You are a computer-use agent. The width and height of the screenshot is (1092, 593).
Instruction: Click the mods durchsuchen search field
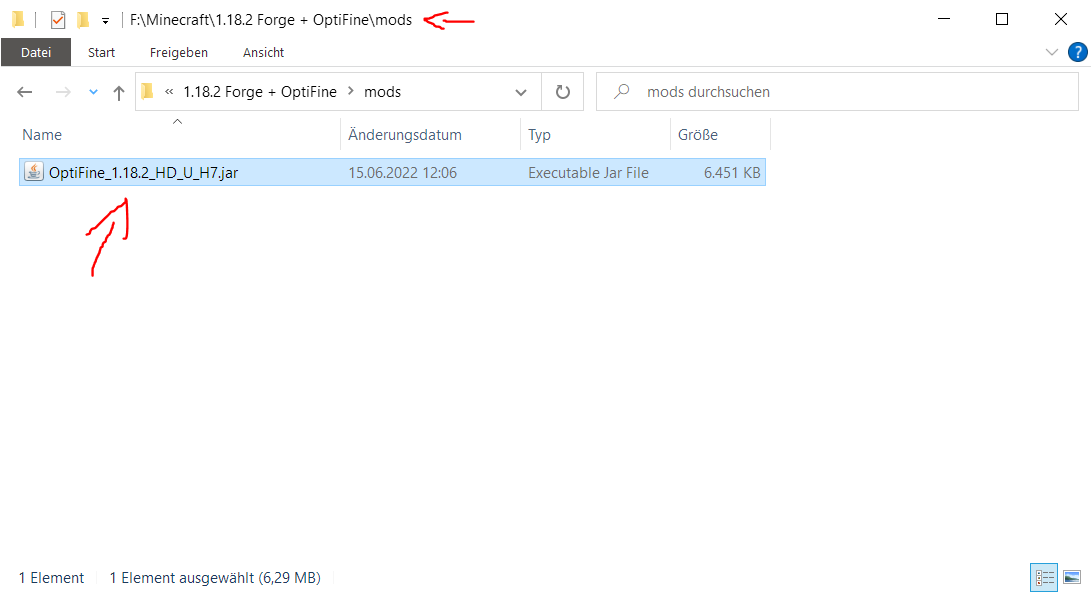pos(837,92)
